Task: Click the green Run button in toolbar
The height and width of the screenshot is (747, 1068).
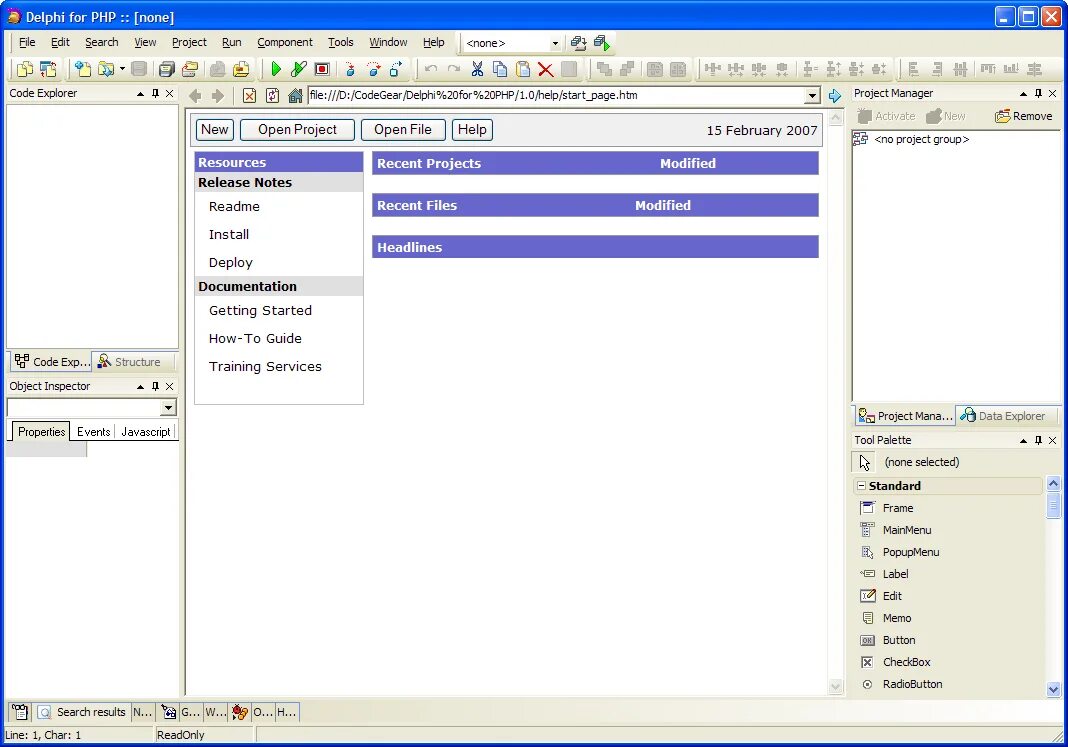Action: 276,69
